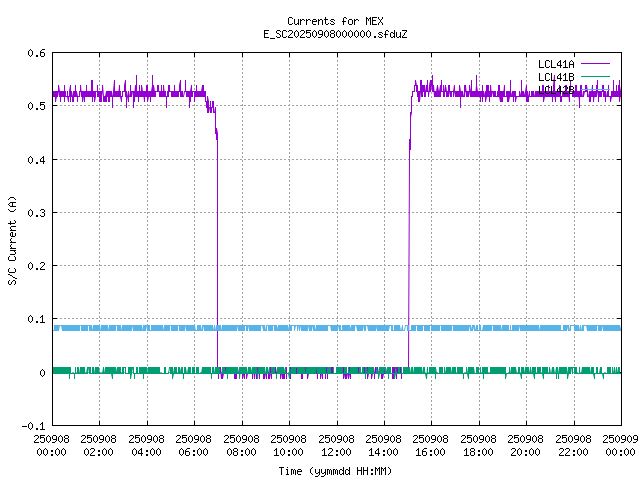Select the LCL42B legend entry

pyautogui.click(x=555, y=90)
